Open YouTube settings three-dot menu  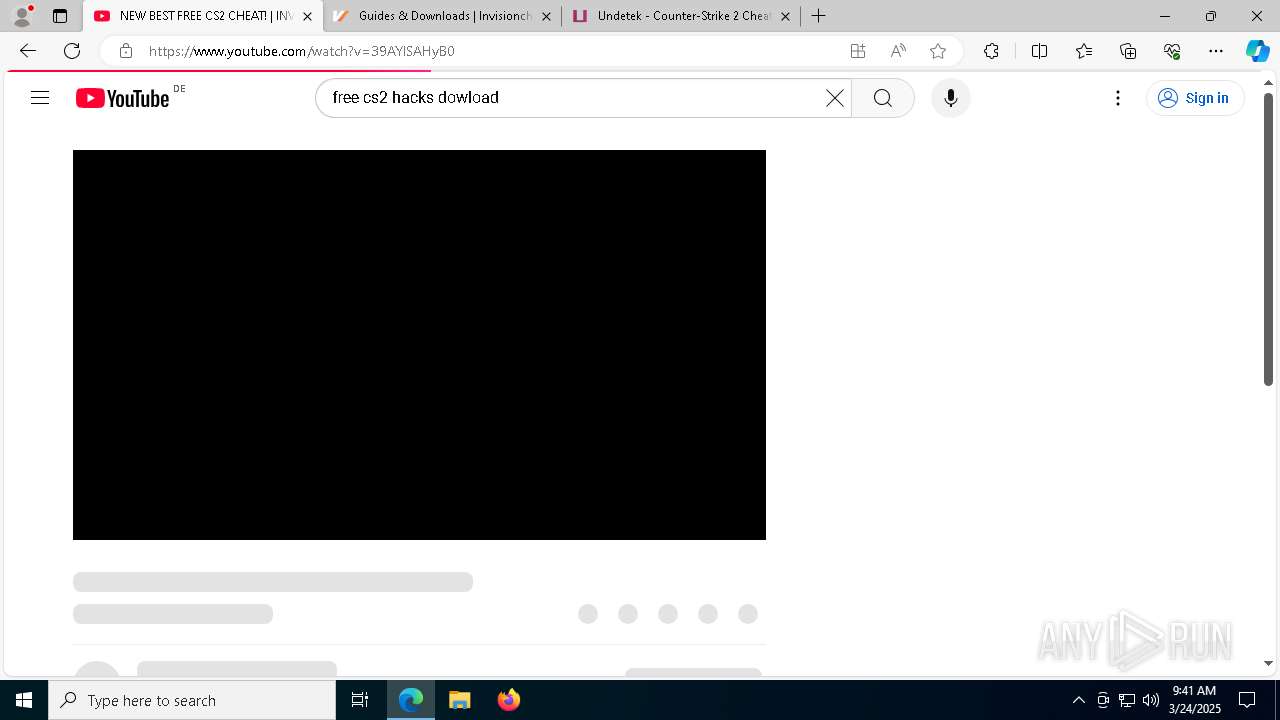coord(1118,98)
